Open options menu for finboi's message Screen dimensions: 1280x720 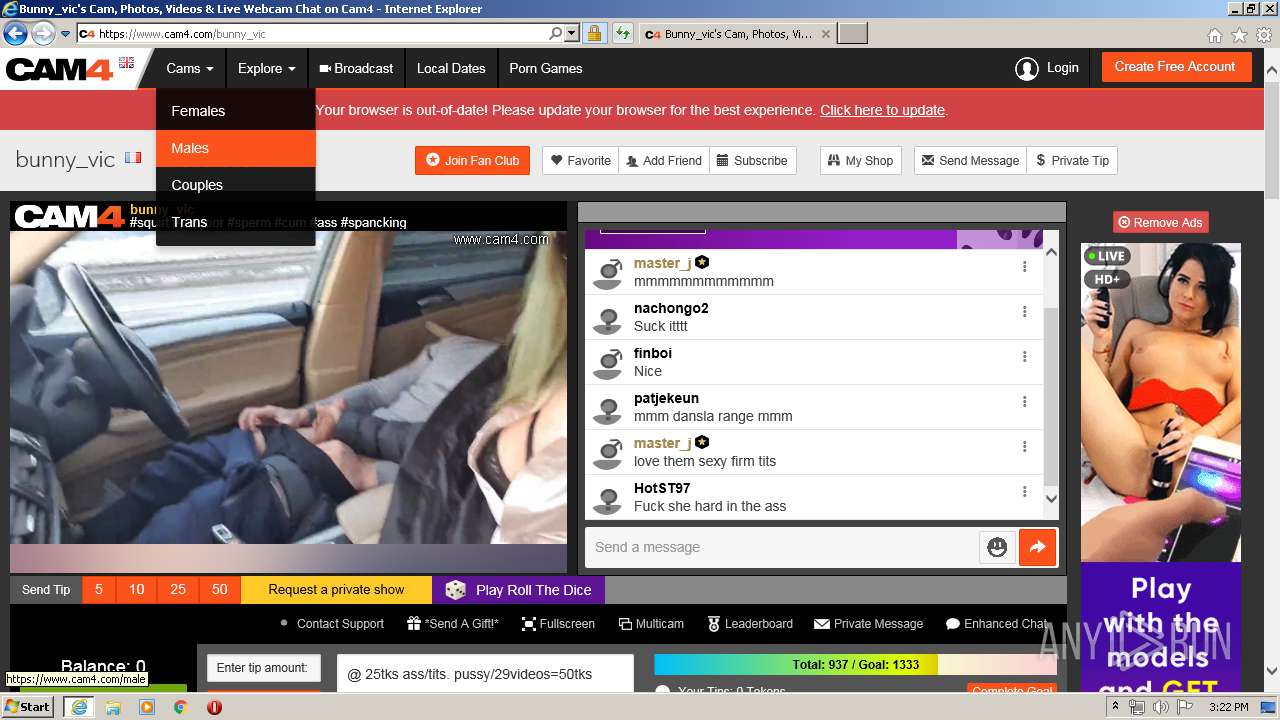coord(1024,357)
